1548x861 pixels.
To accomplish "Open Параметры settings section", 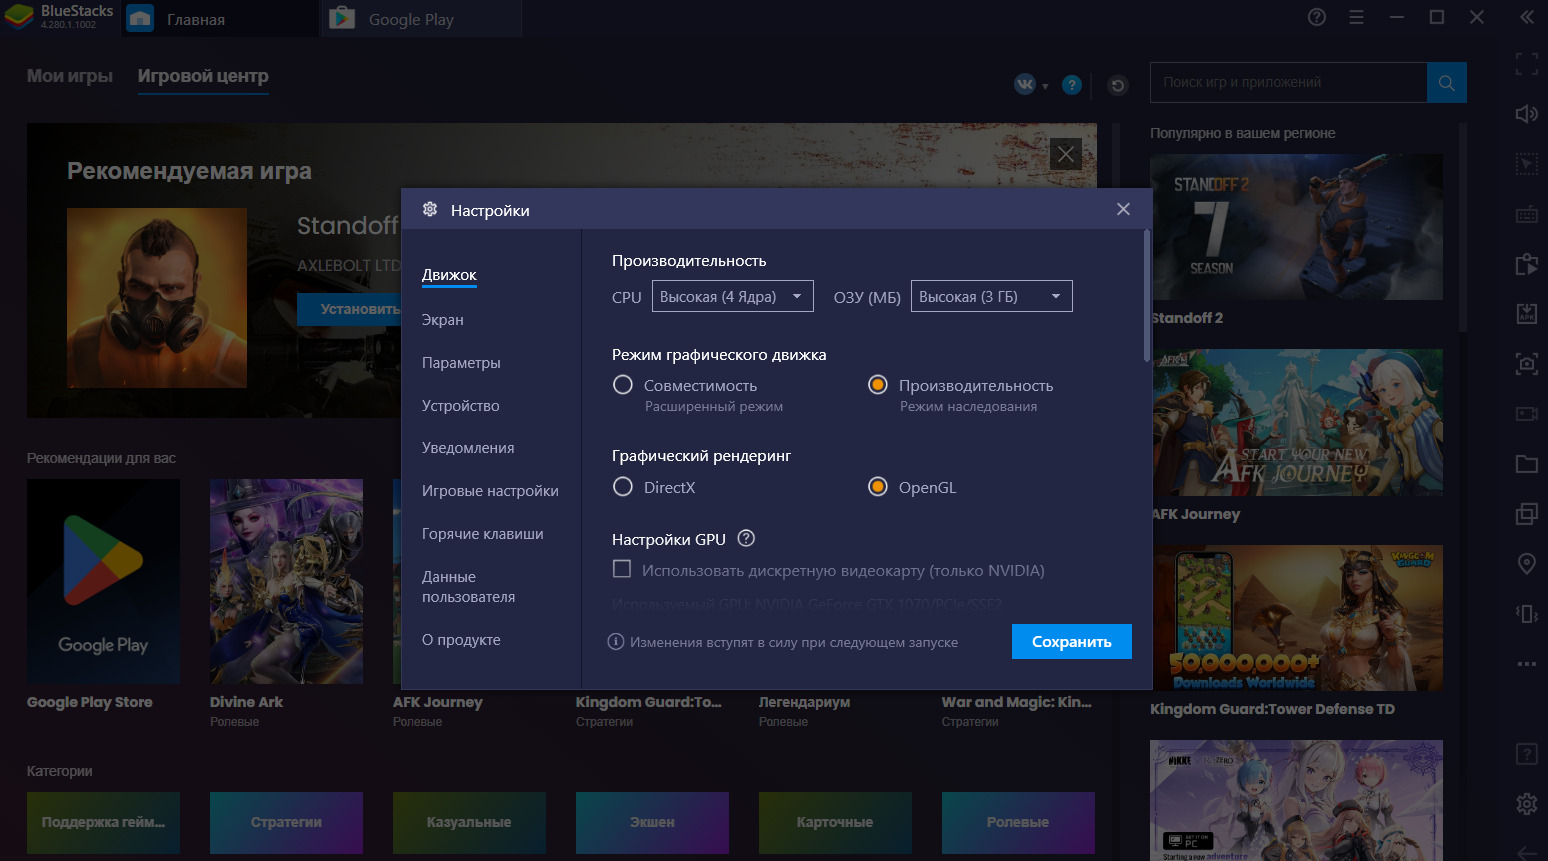I will (x=461, y=362).
